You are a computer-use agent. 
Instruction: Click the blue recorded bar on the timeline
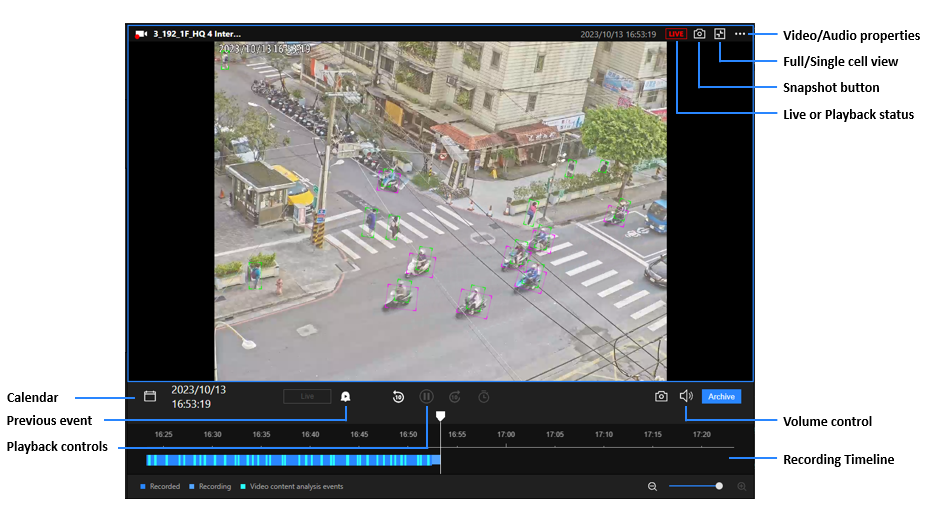[290, 460]
